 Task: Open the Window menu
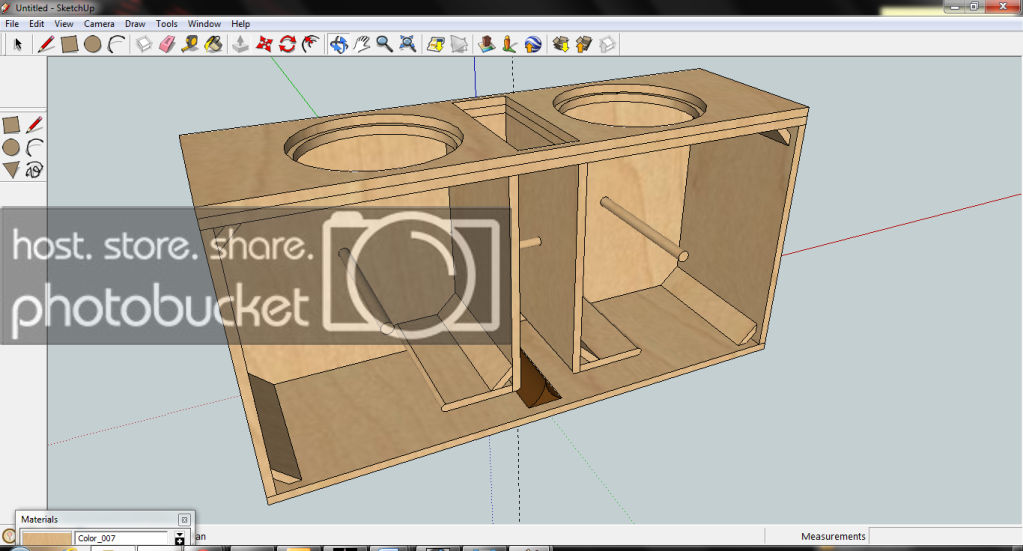point(204,23)
